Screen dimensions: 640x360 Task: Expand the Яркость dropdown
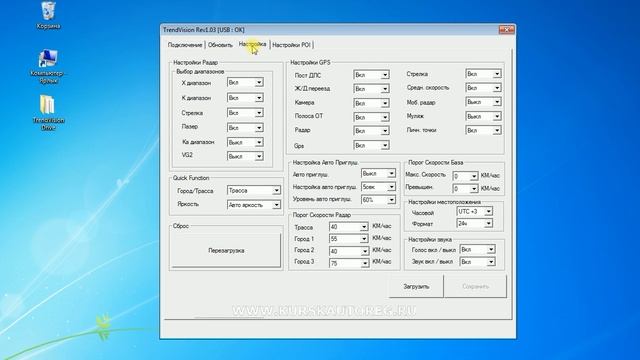(x=254, y=204)
